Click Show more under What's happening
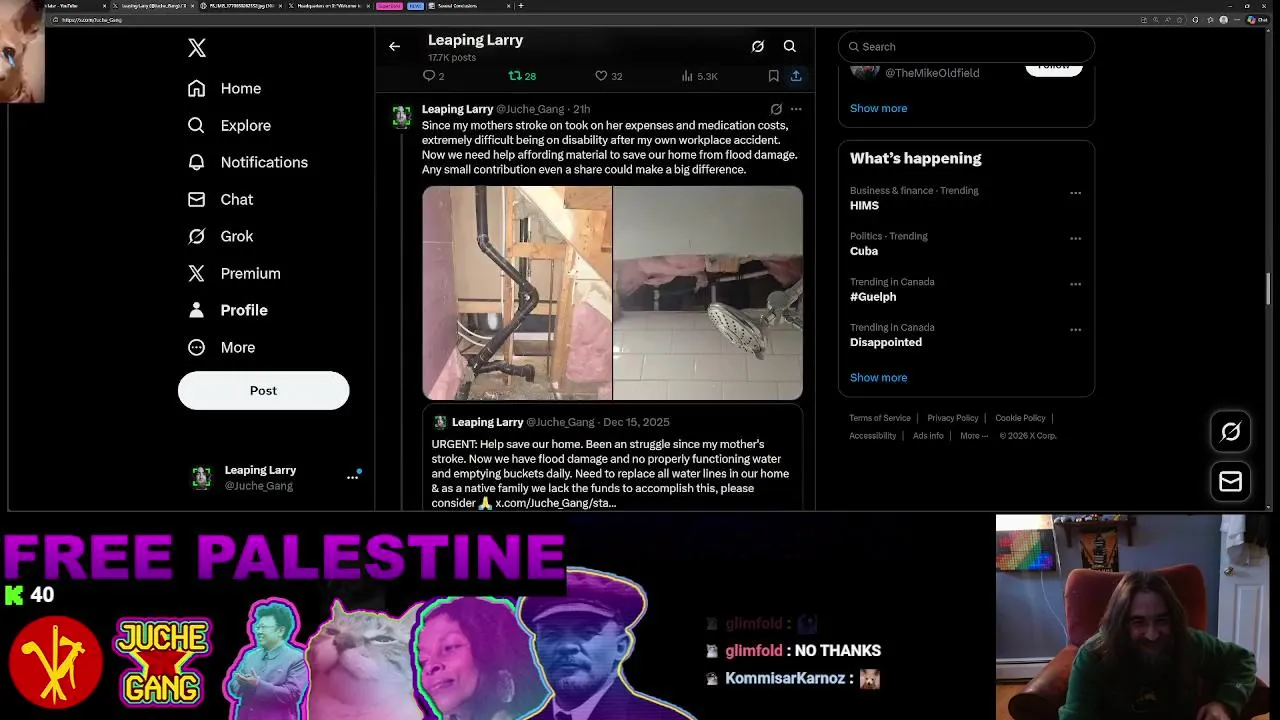This screenshot has width=1280, height=720. coord(878,377)
